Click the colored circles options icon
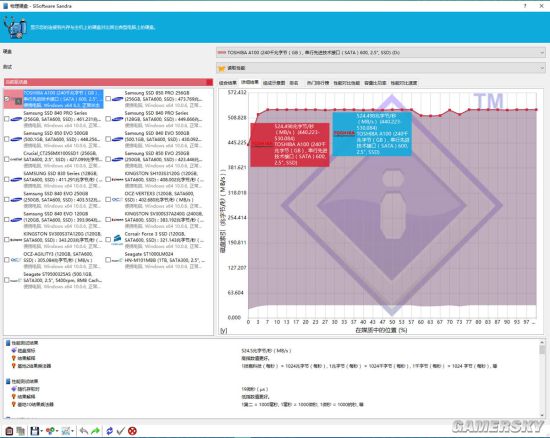 [50, 431]
